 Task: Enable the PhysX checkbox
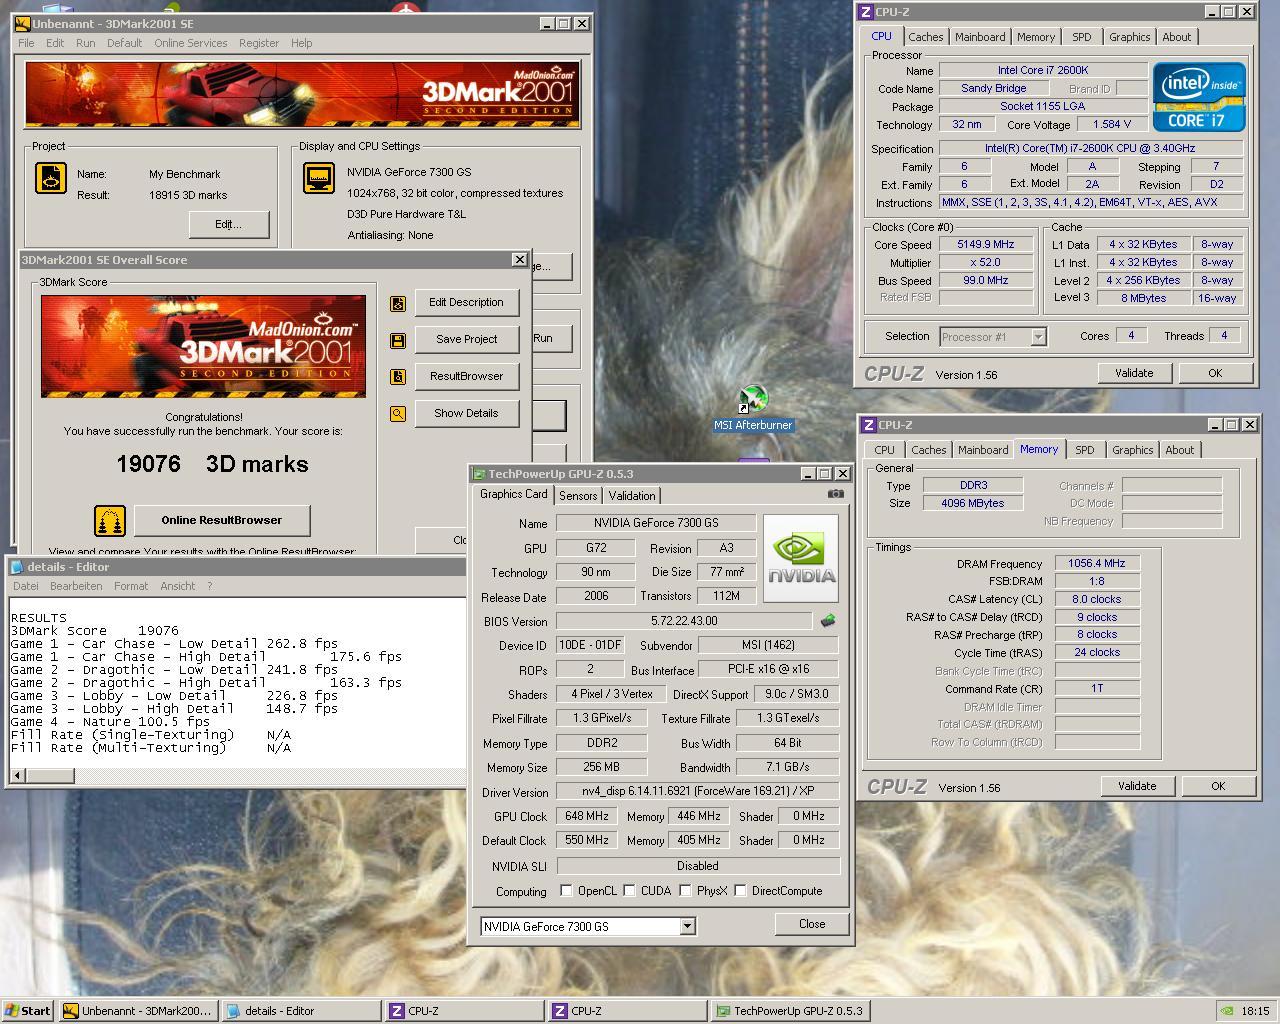point(685,891)
